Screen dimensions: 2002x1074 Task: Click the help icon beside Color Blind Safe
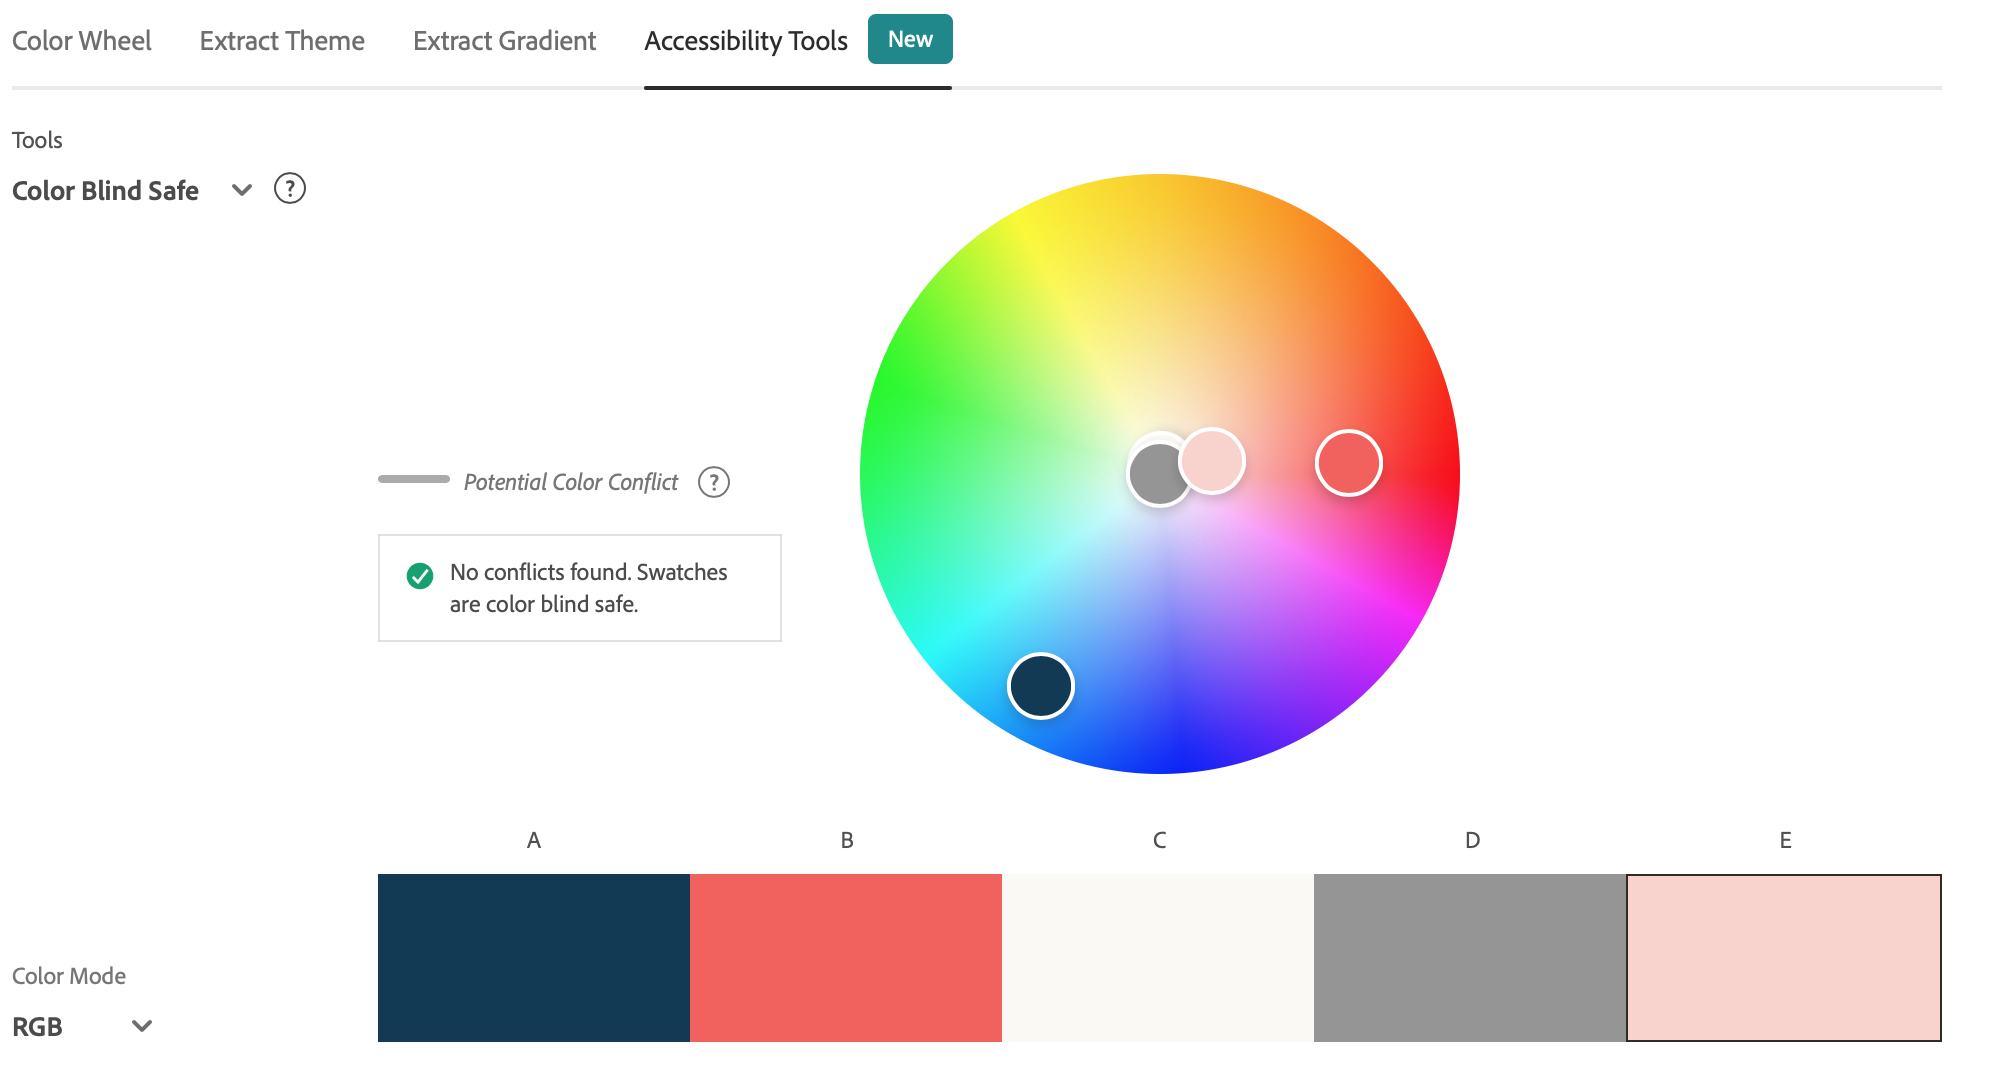pyautogui.click(x=289, y=189)
